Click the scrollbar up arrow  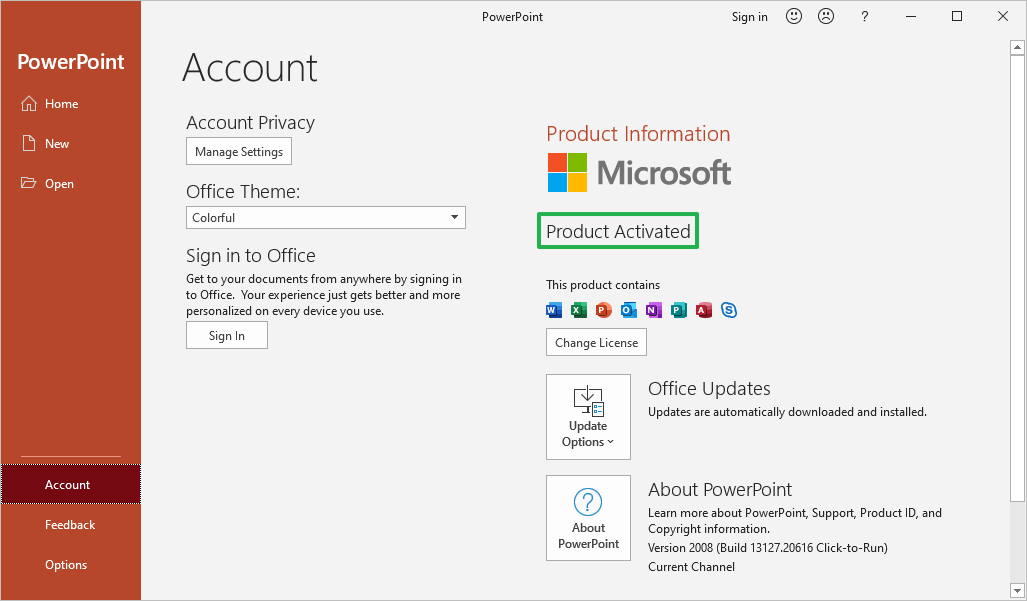tap(1017, 47)
